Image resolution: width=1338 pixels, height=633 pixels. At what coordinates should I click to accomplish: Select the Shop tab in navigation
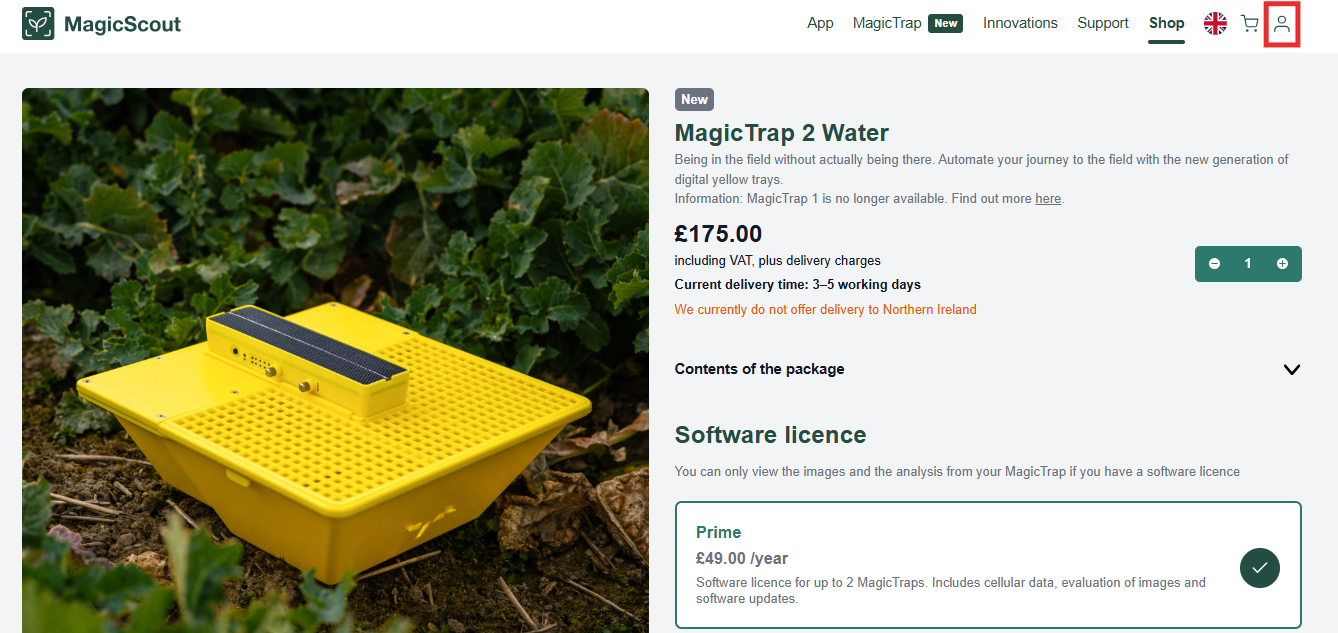pos(1167,23)
